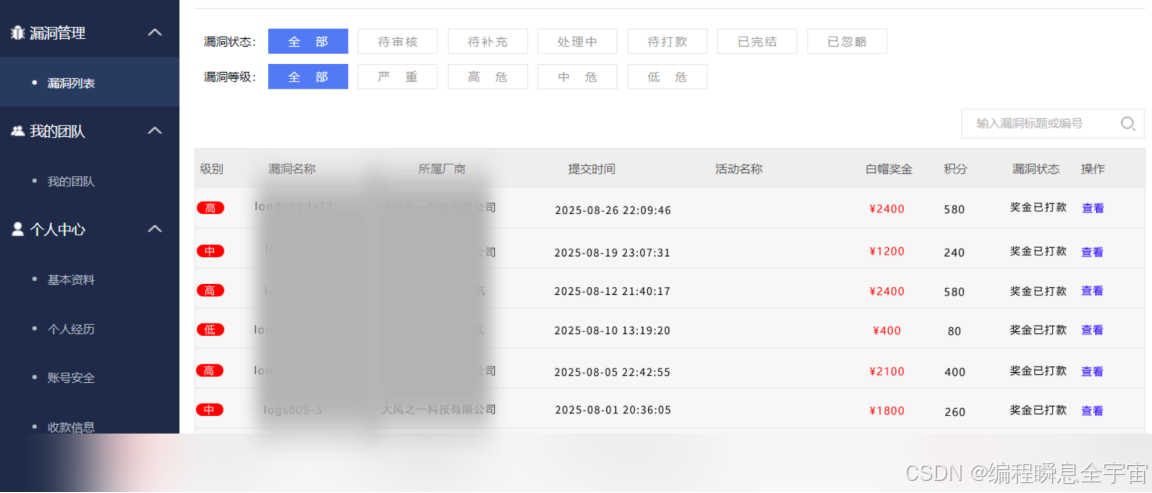Click the 白帽奖金 column header
Image resolution: width=1152 pixels, height=493 pixels.
888,169
